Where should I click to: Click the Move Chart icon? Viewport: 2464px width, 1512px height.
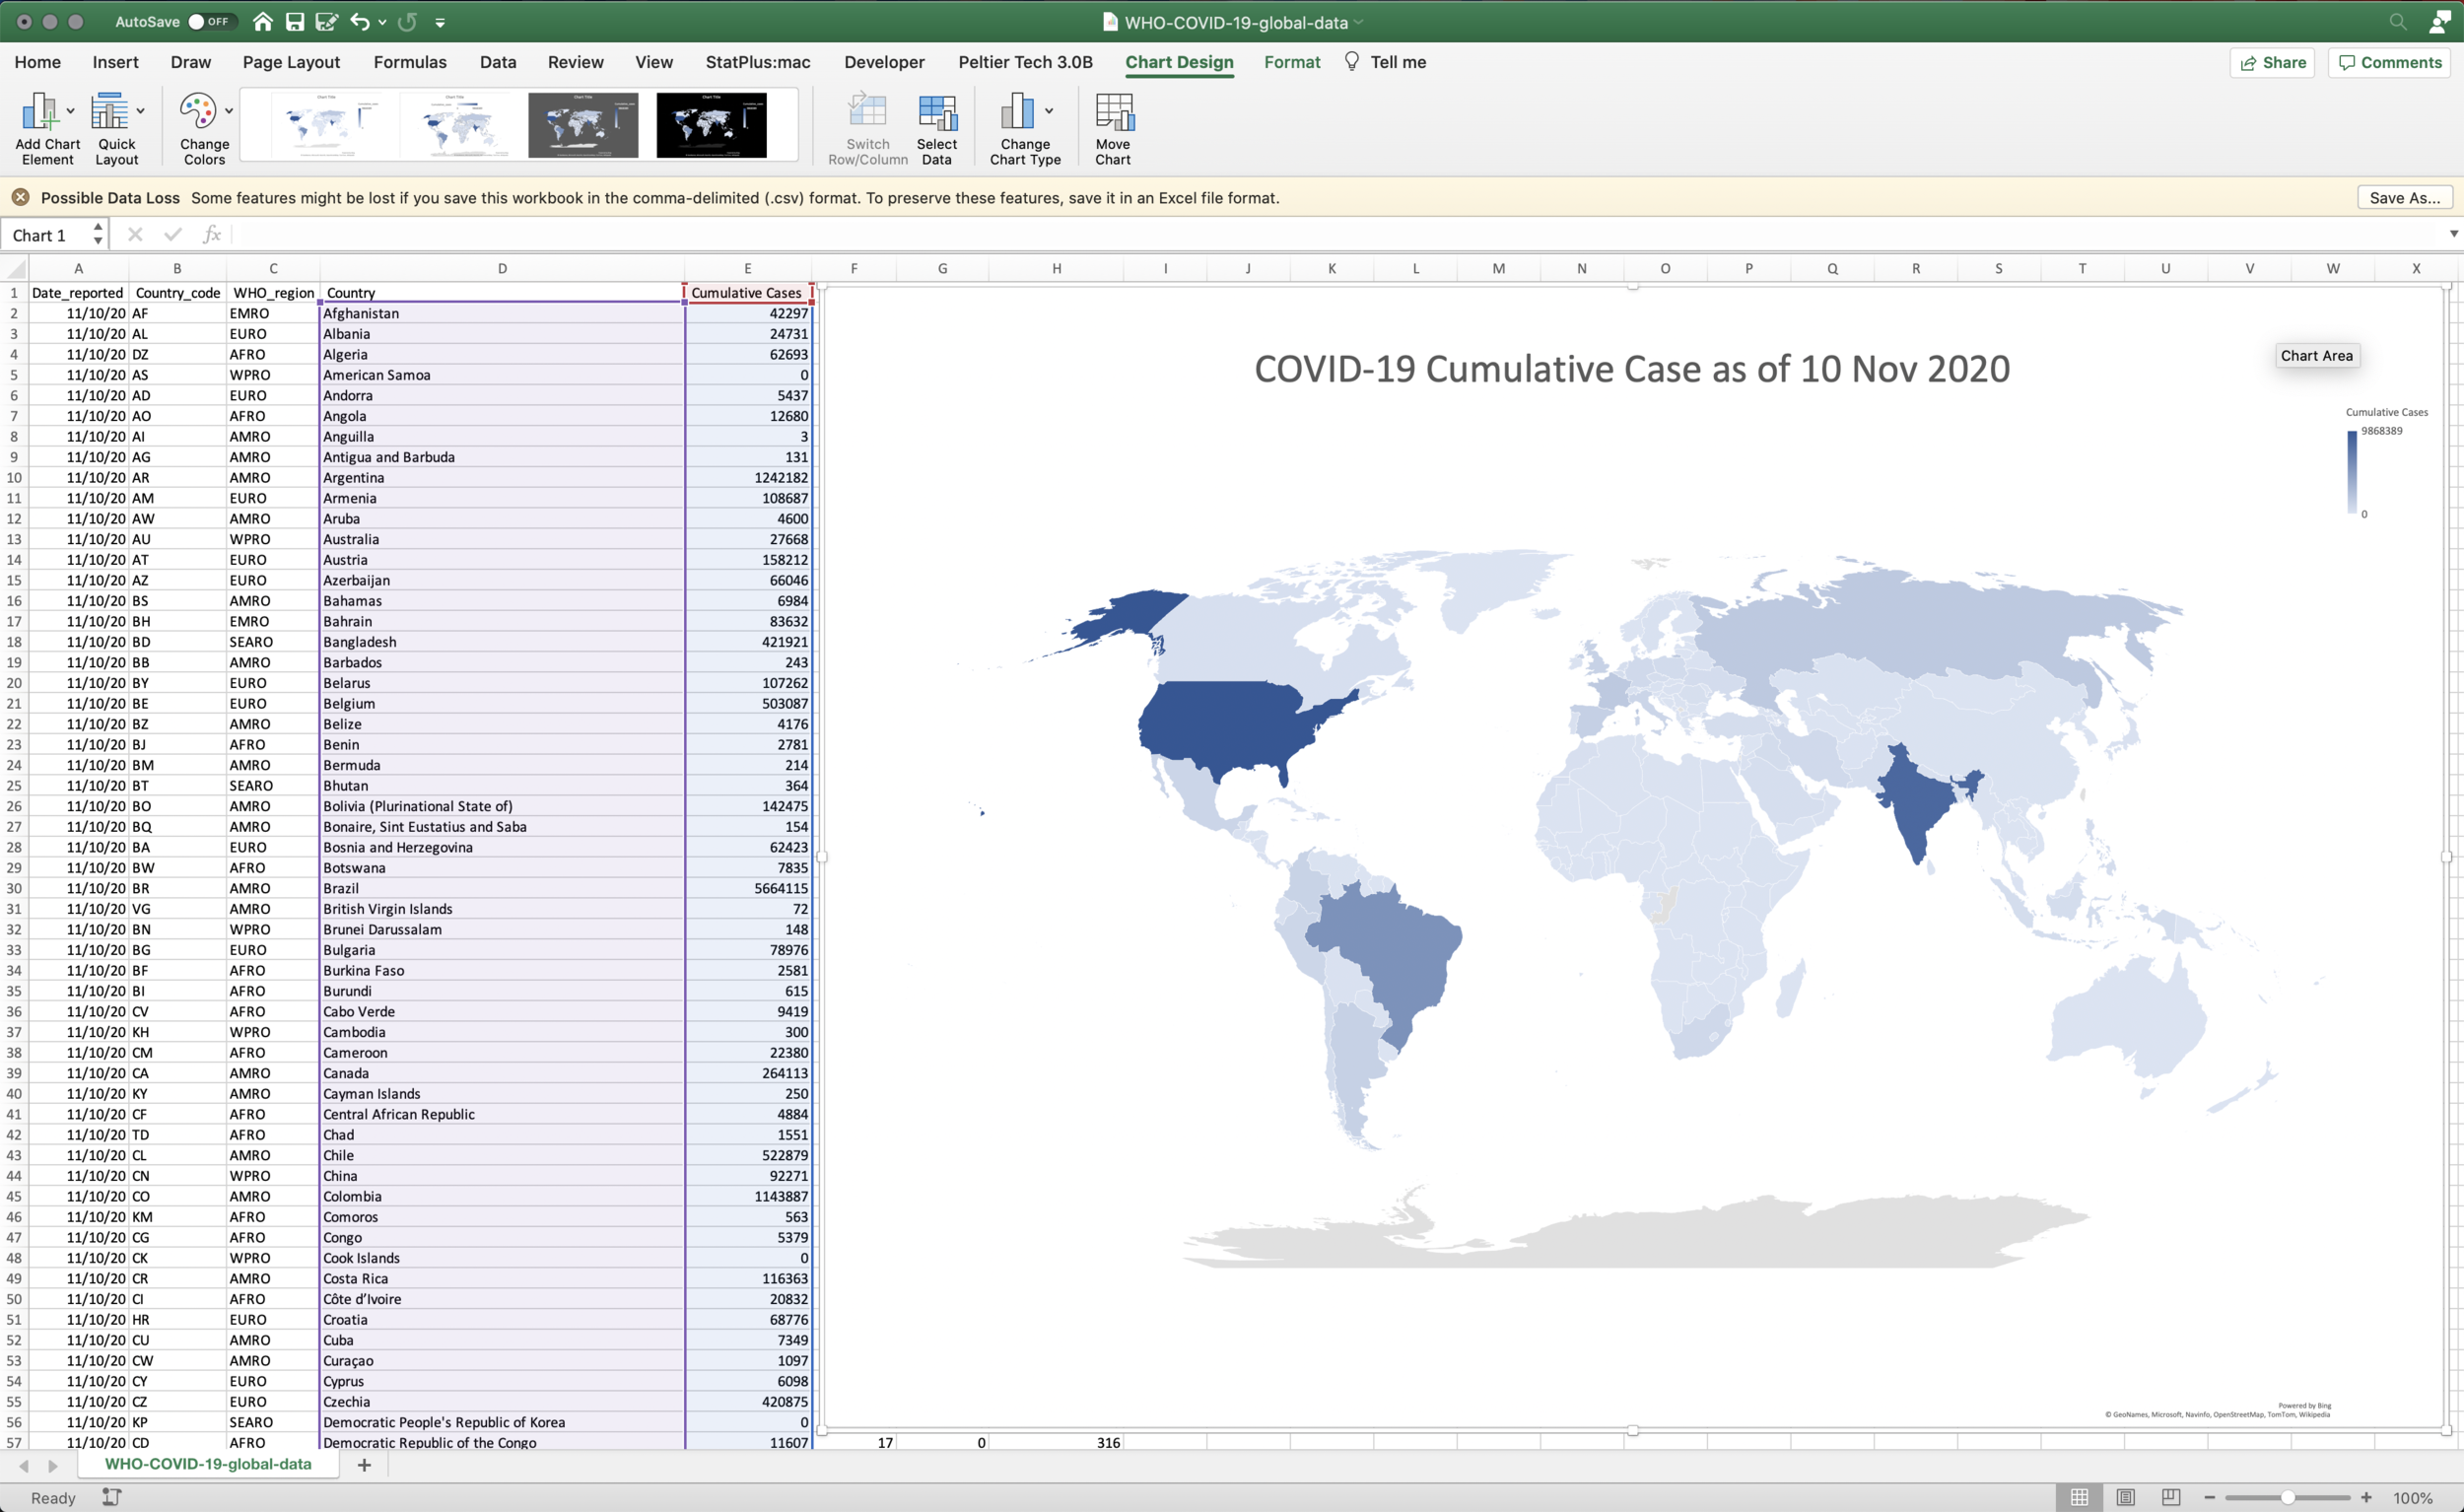(x=1113, y=112)
